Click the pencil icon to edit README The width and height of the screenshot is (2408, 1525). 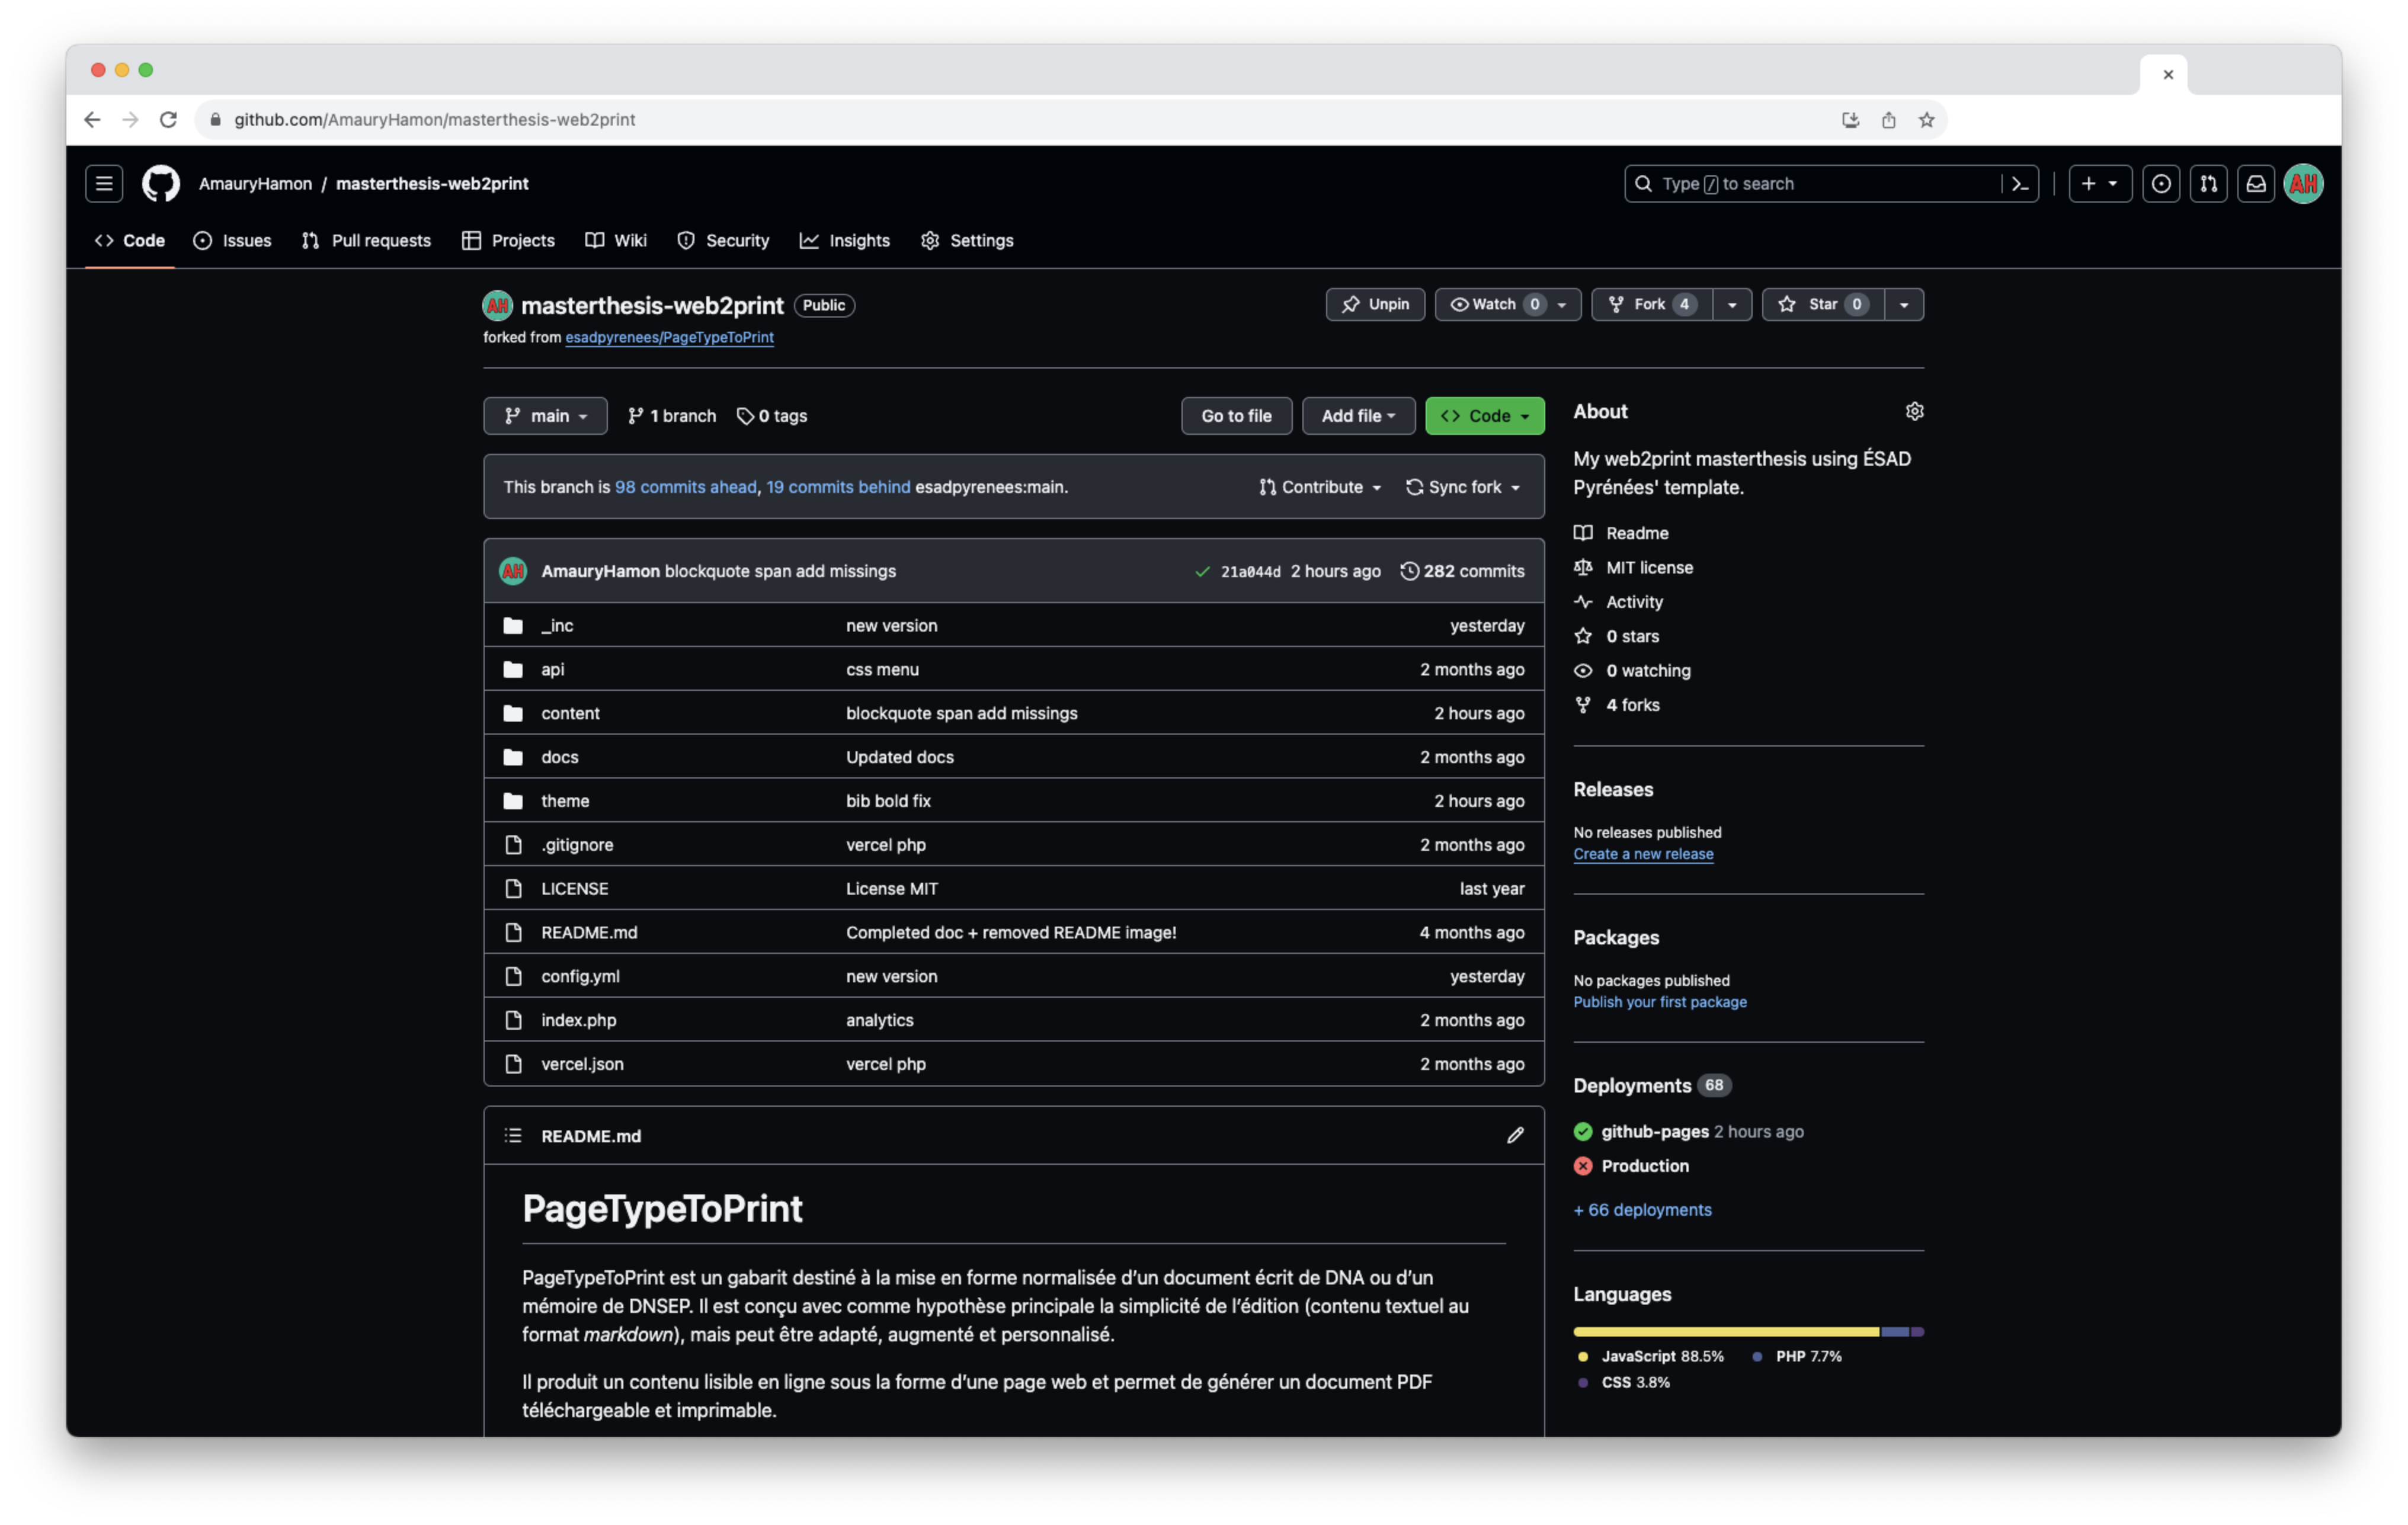coord(1515,1136)
